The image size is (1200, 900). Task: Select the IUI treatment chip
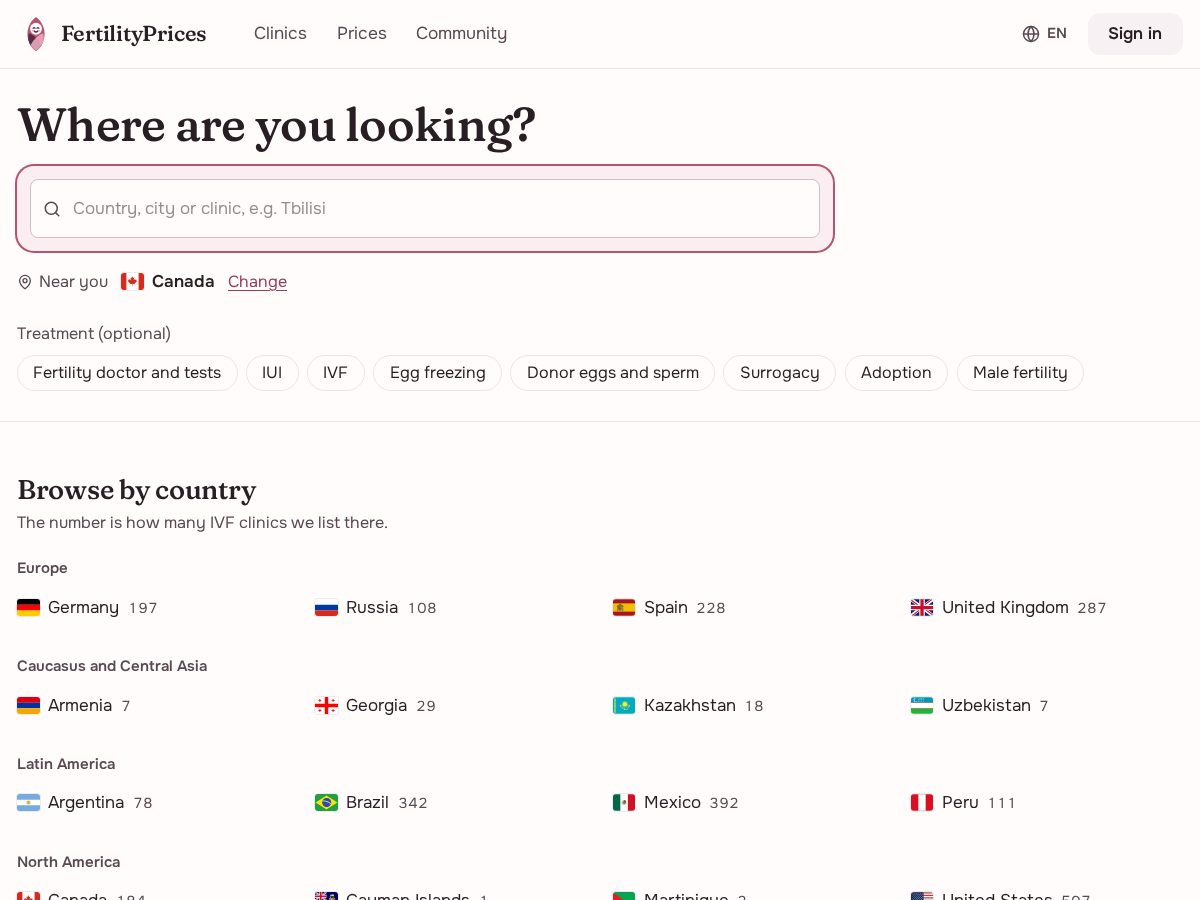coord(272,373)
